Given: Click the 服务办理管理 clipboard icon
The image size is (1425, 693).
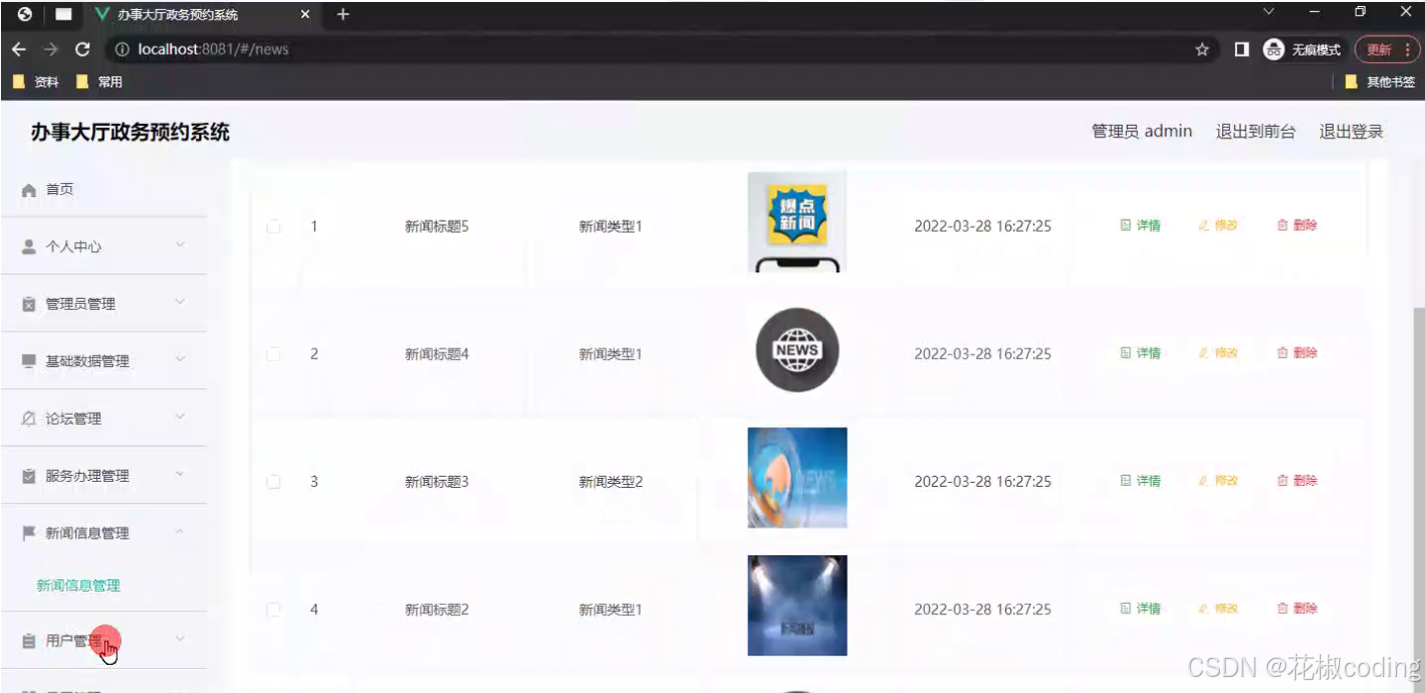Looking at the screenshot, I should 29,476.
